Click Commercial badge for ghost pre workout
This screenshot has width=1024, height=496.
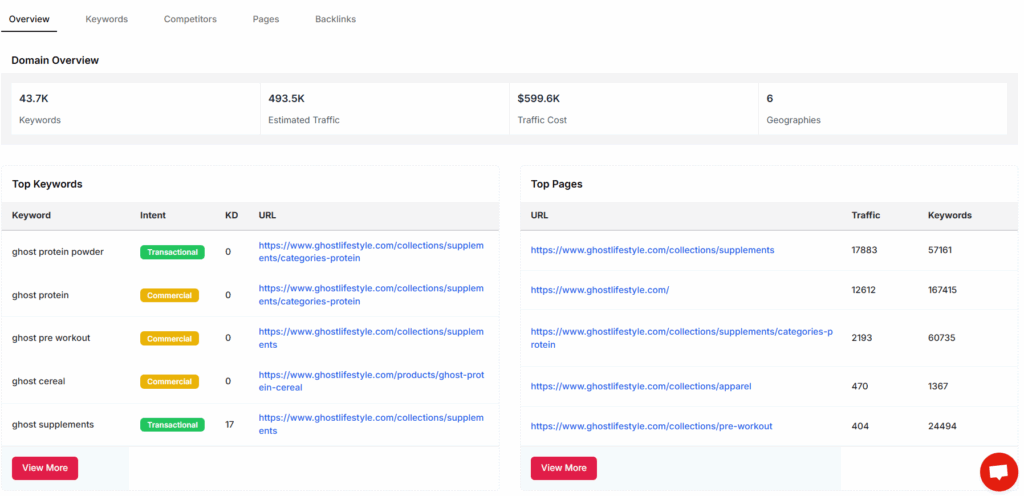[x=169, y=338]
